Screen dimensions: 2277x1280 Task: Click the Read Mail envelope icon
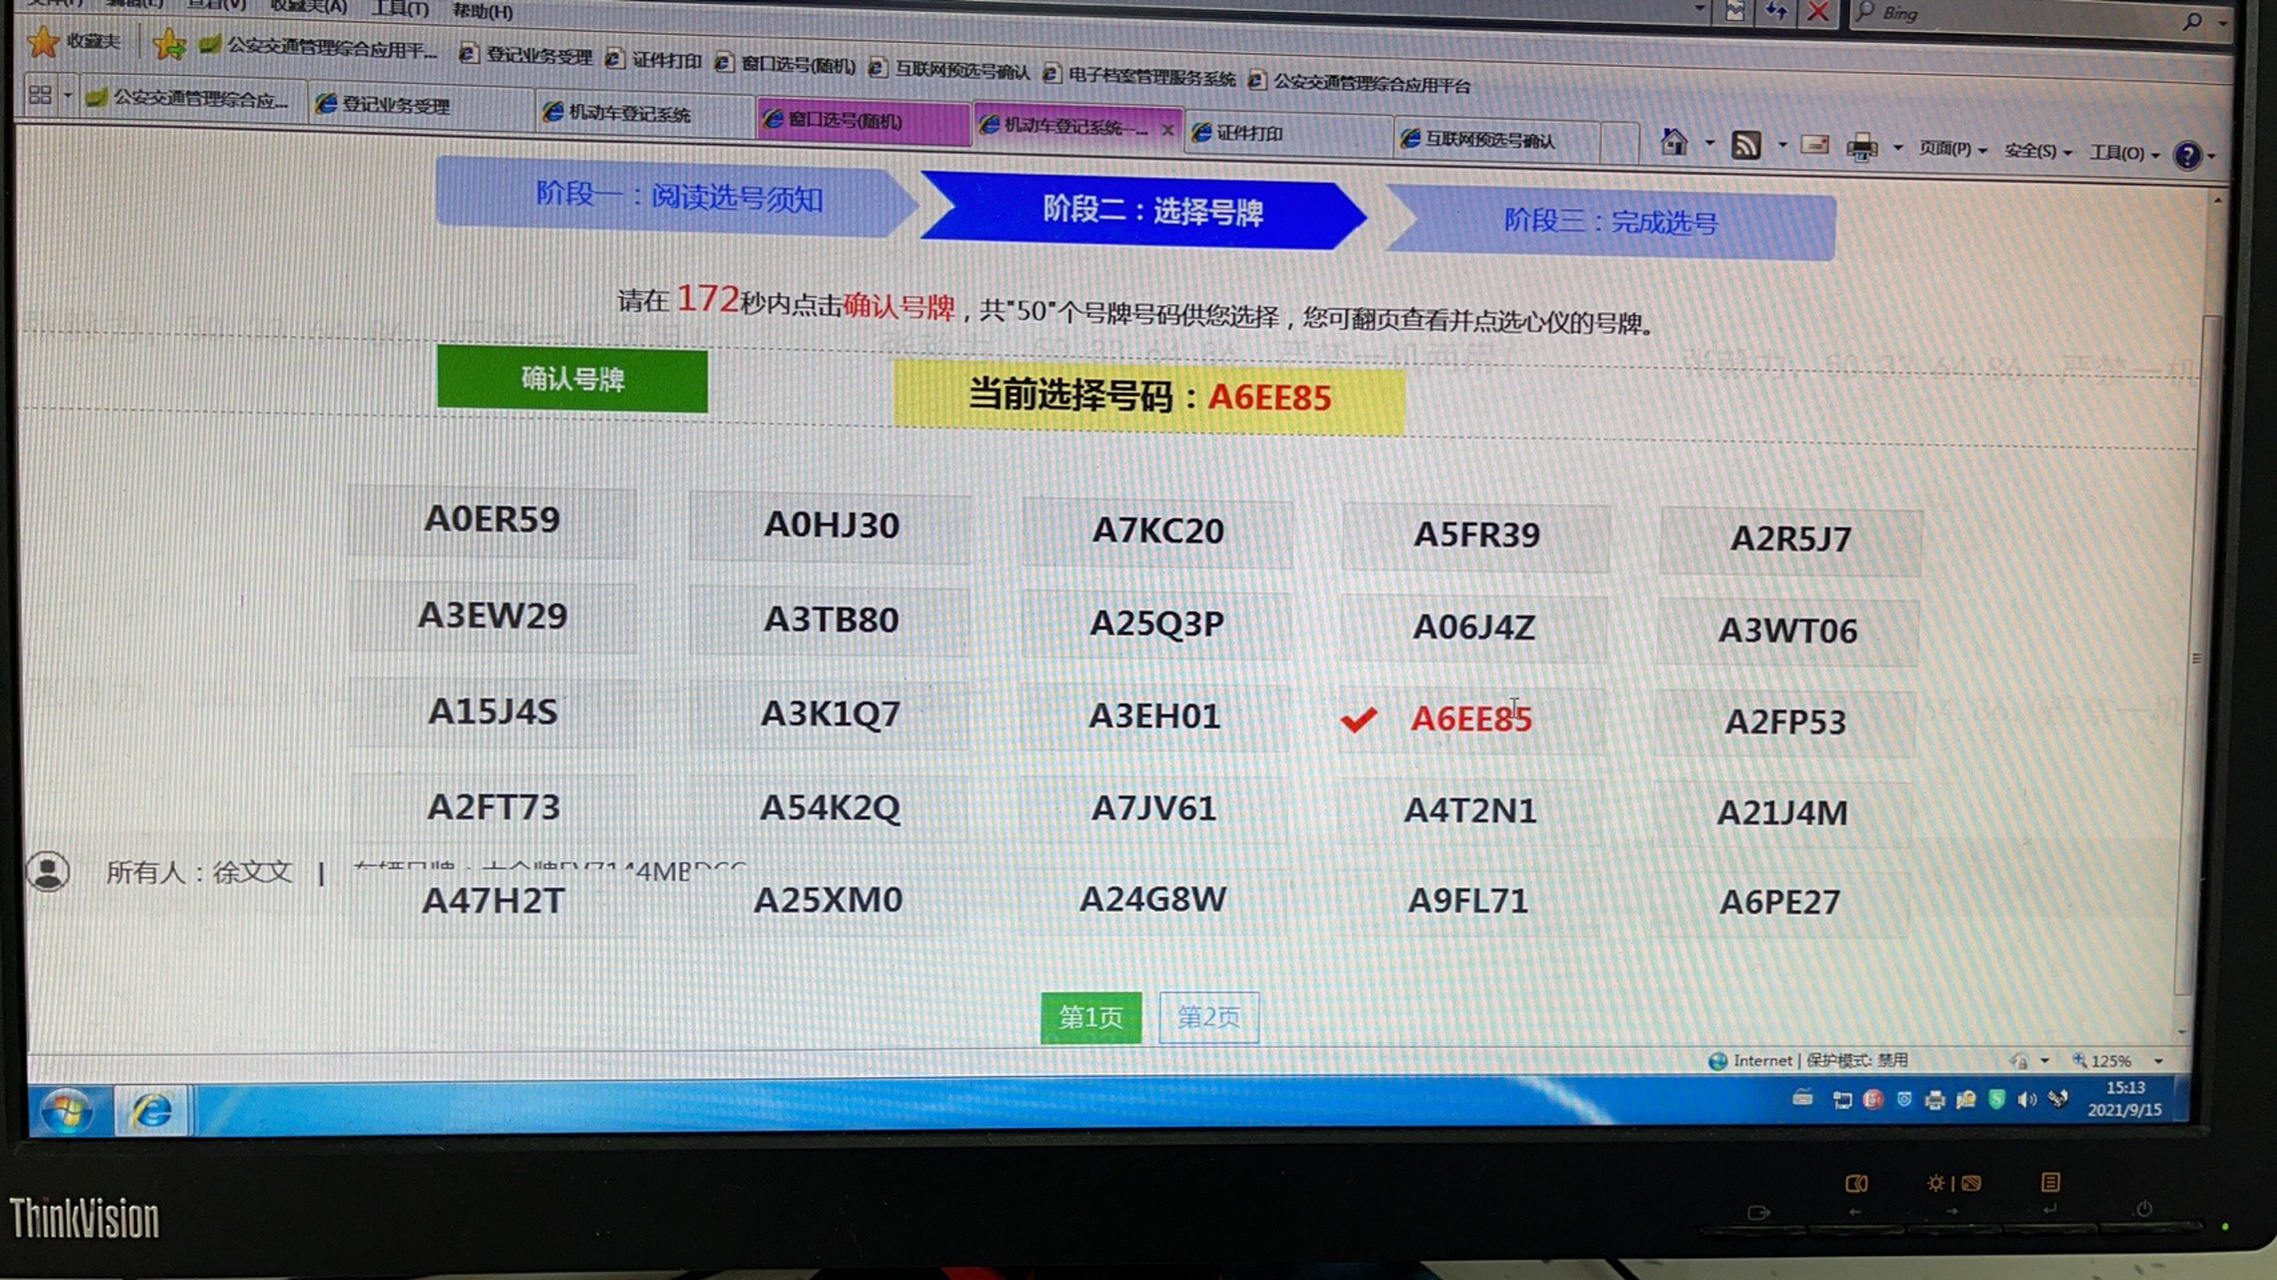[1814, 145]
